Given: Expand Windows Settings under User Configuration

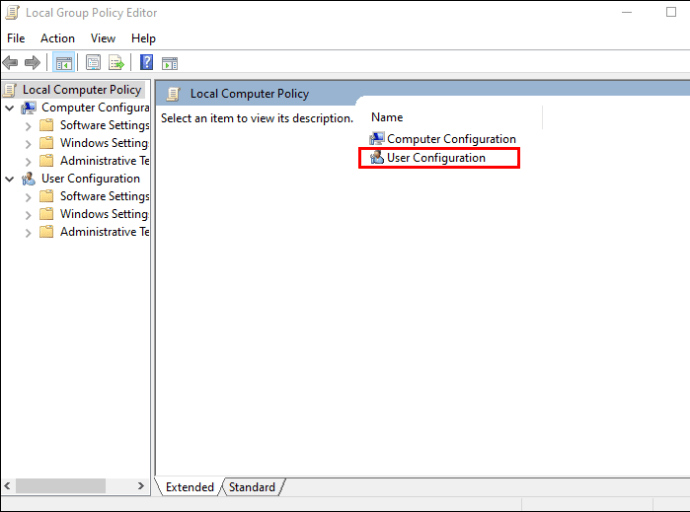Looking at the screenshot, I should coord(28,215).
